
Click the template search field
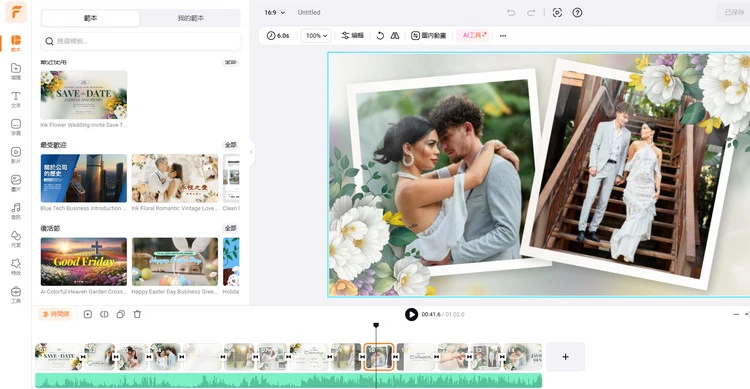pos(141,41)
